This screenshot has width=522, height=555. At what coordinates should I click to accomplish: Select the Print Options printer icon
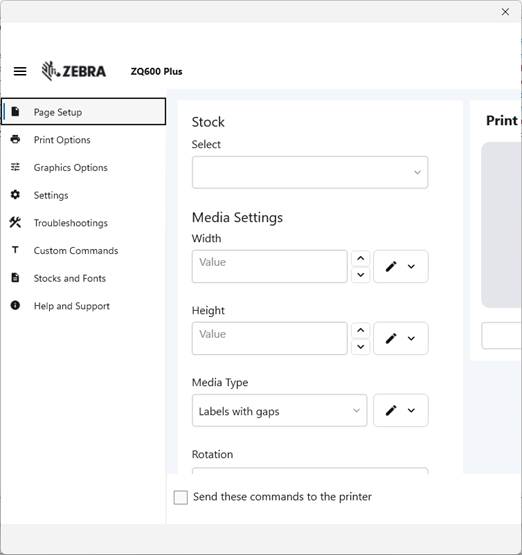[15, 139]
